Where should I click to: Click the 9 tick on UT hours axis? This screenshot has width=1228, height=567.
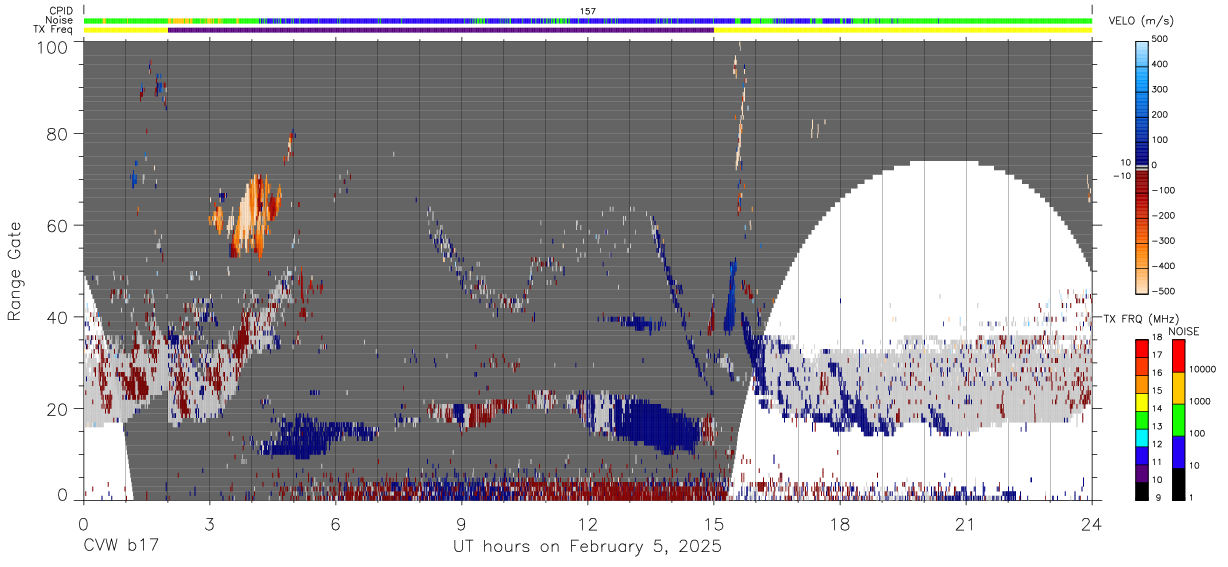[461, 524]
